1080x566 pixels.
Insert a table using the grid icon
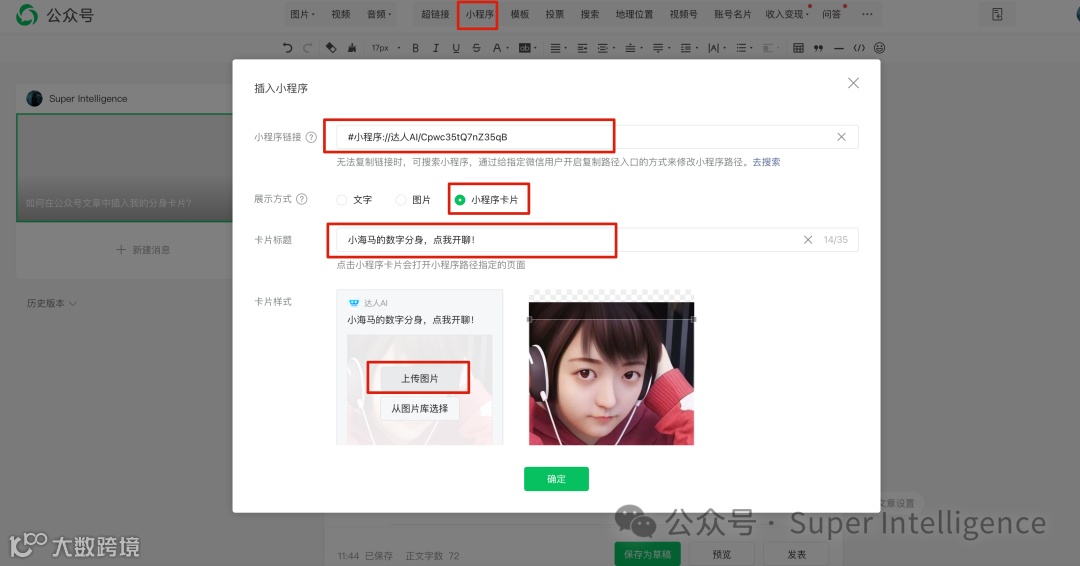point(798,48)
